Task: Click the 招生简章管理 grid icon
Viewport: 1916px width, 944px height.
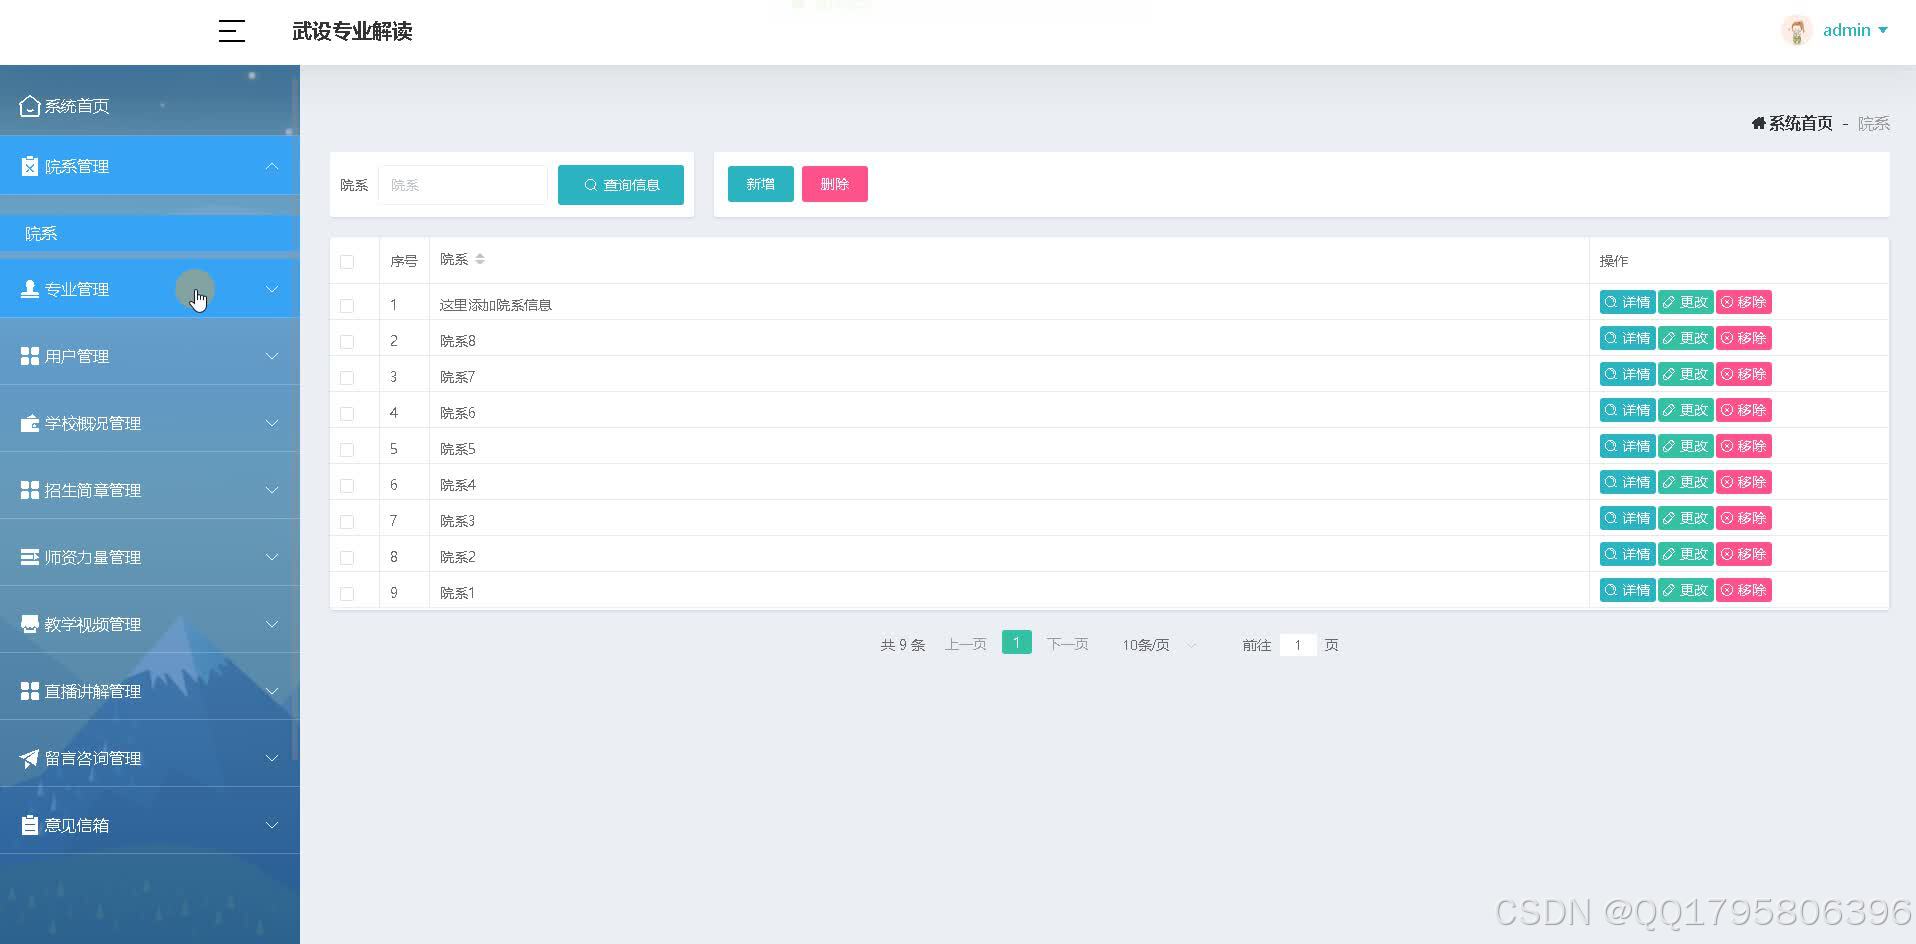Action: 30,490
